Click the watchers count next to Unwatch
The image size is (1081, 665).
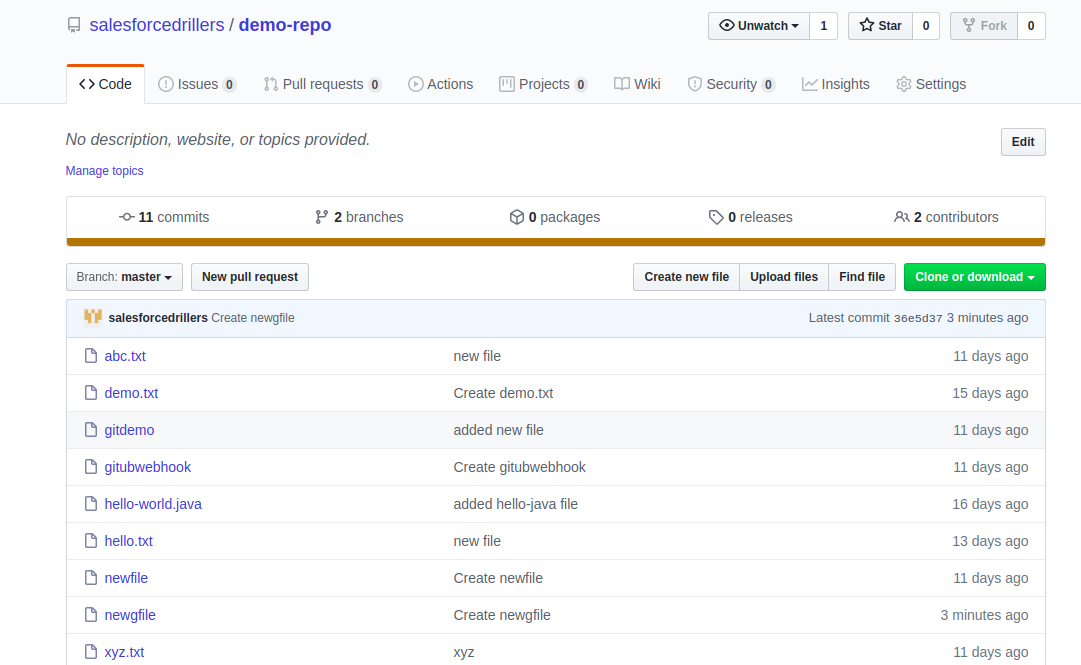[x=823, y=26]
